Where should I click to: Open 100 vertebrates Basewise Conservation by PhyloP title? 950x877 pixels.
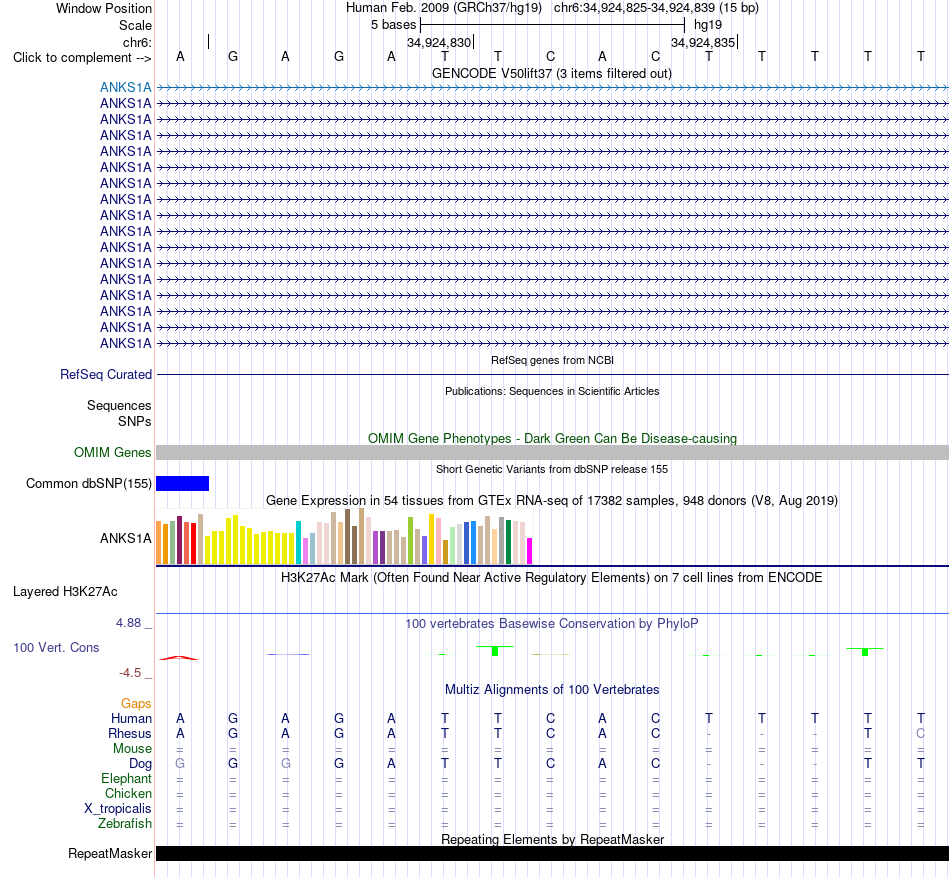[x=552, y=623]
